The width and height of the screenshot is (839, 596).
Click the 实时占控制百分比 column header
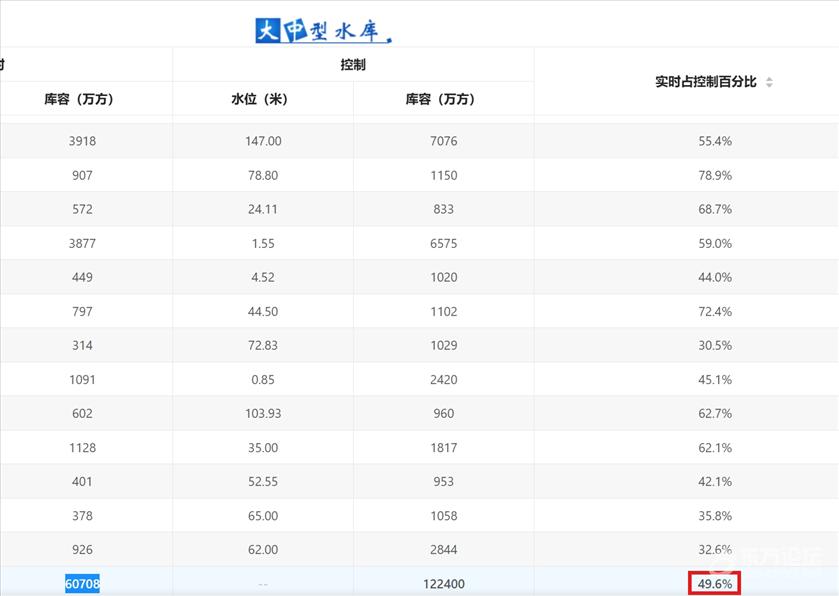(x=706, y=82)
